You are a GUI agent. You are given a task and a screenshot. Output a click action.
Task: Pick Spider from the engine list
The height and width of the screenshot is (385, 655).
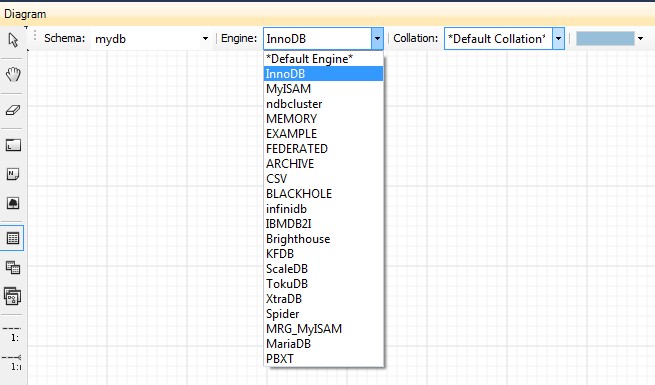pyautogui.click(x=324, y=314)
